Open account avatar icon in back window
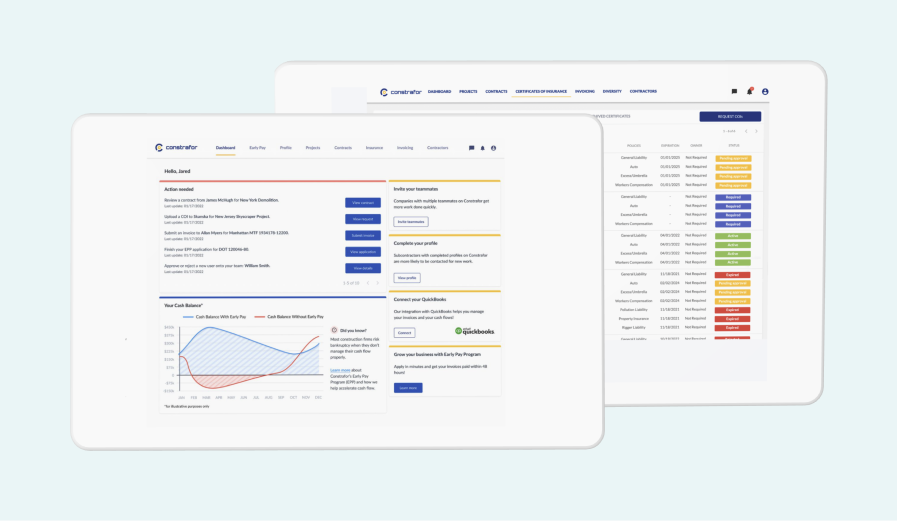The image size is (897, 521). [765, 92]
